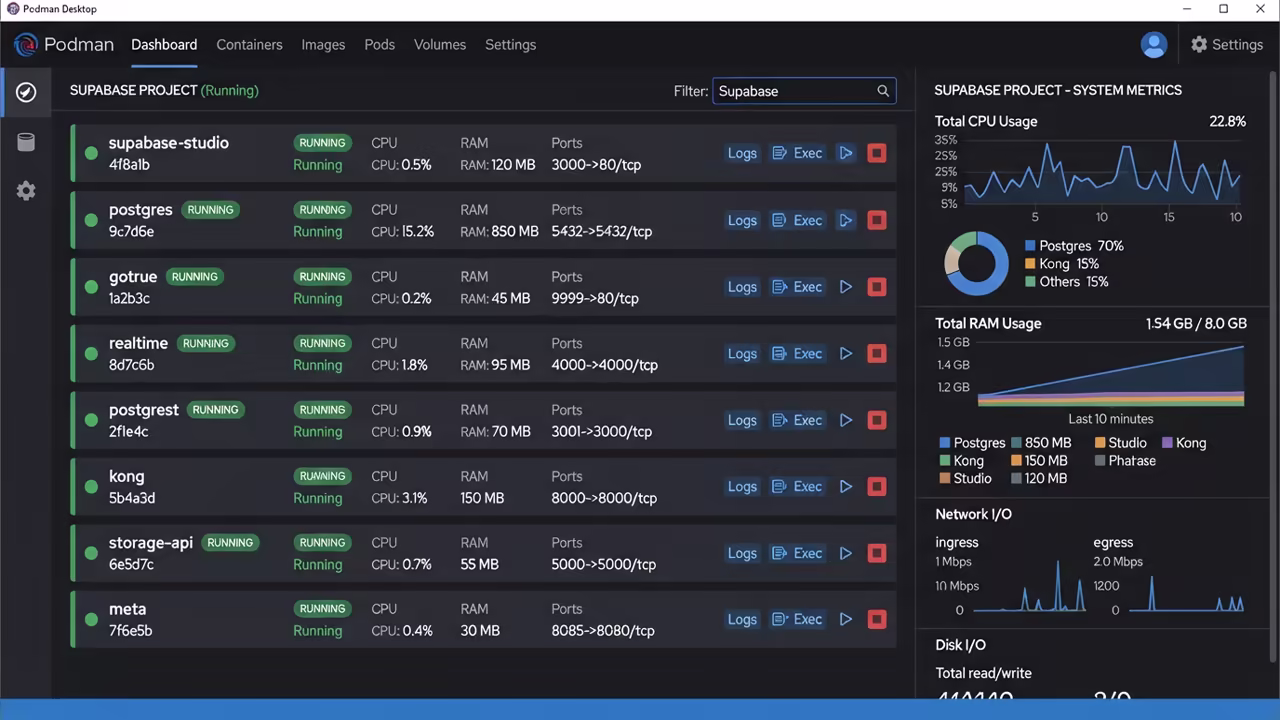
Task: Start supabase-studio with play icon
Action: (x=846, y=153)
